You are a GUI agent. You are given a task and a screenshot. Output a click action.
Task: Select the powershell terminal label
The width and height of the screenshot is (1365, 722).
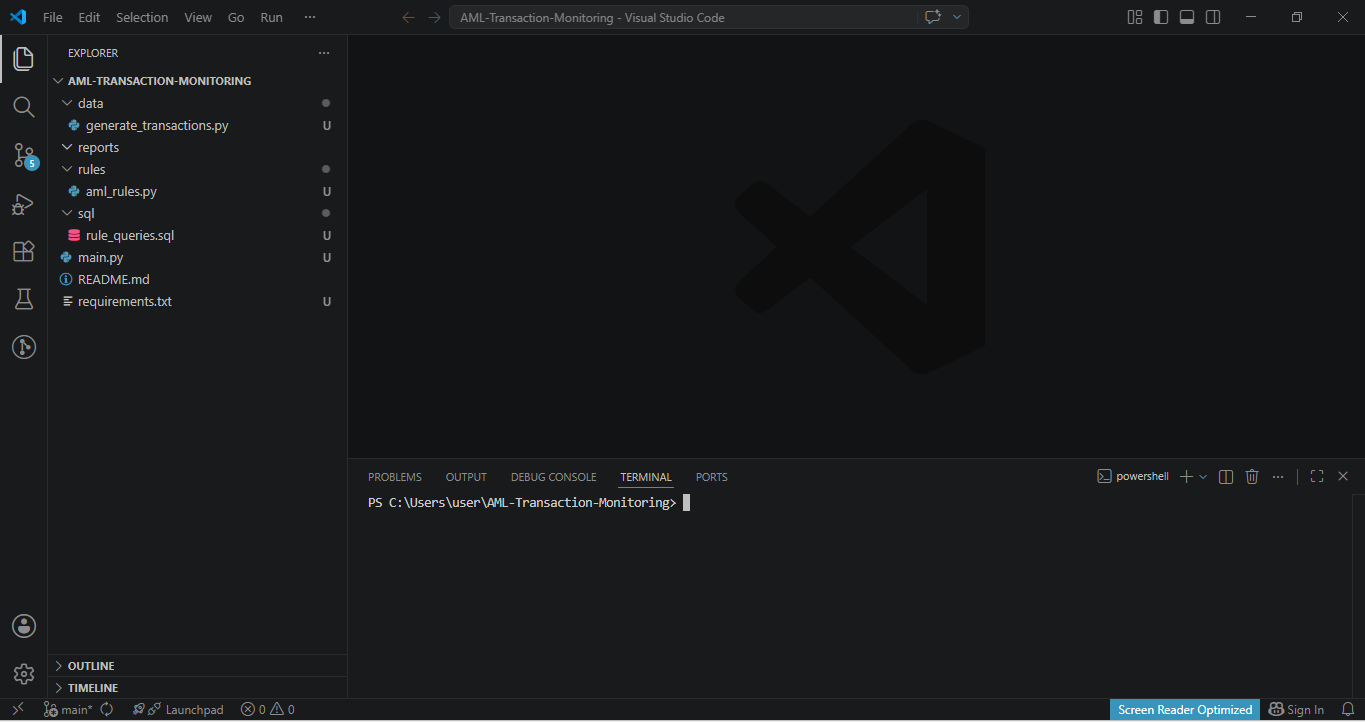pyautogui.click(x=1133, y=477)
